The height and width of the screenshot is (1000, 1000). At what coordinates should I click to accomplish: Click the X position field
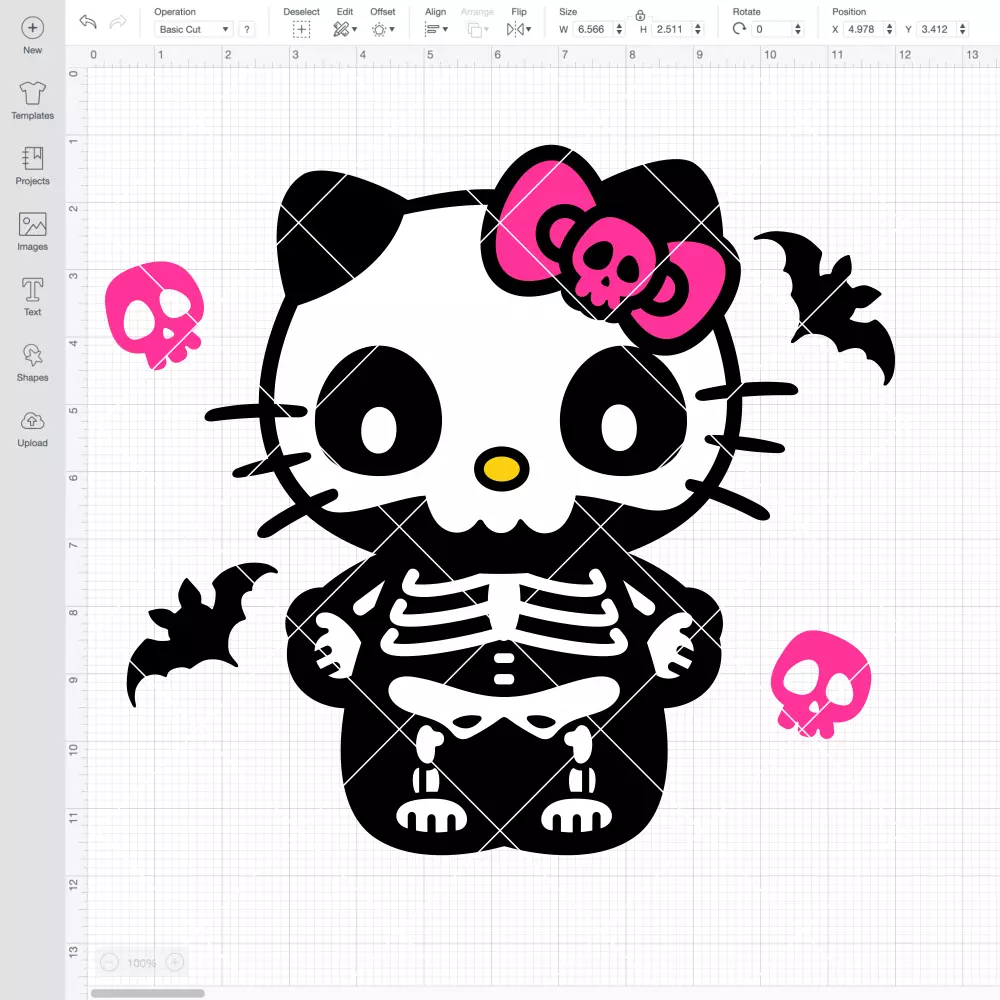click(864, 29)
